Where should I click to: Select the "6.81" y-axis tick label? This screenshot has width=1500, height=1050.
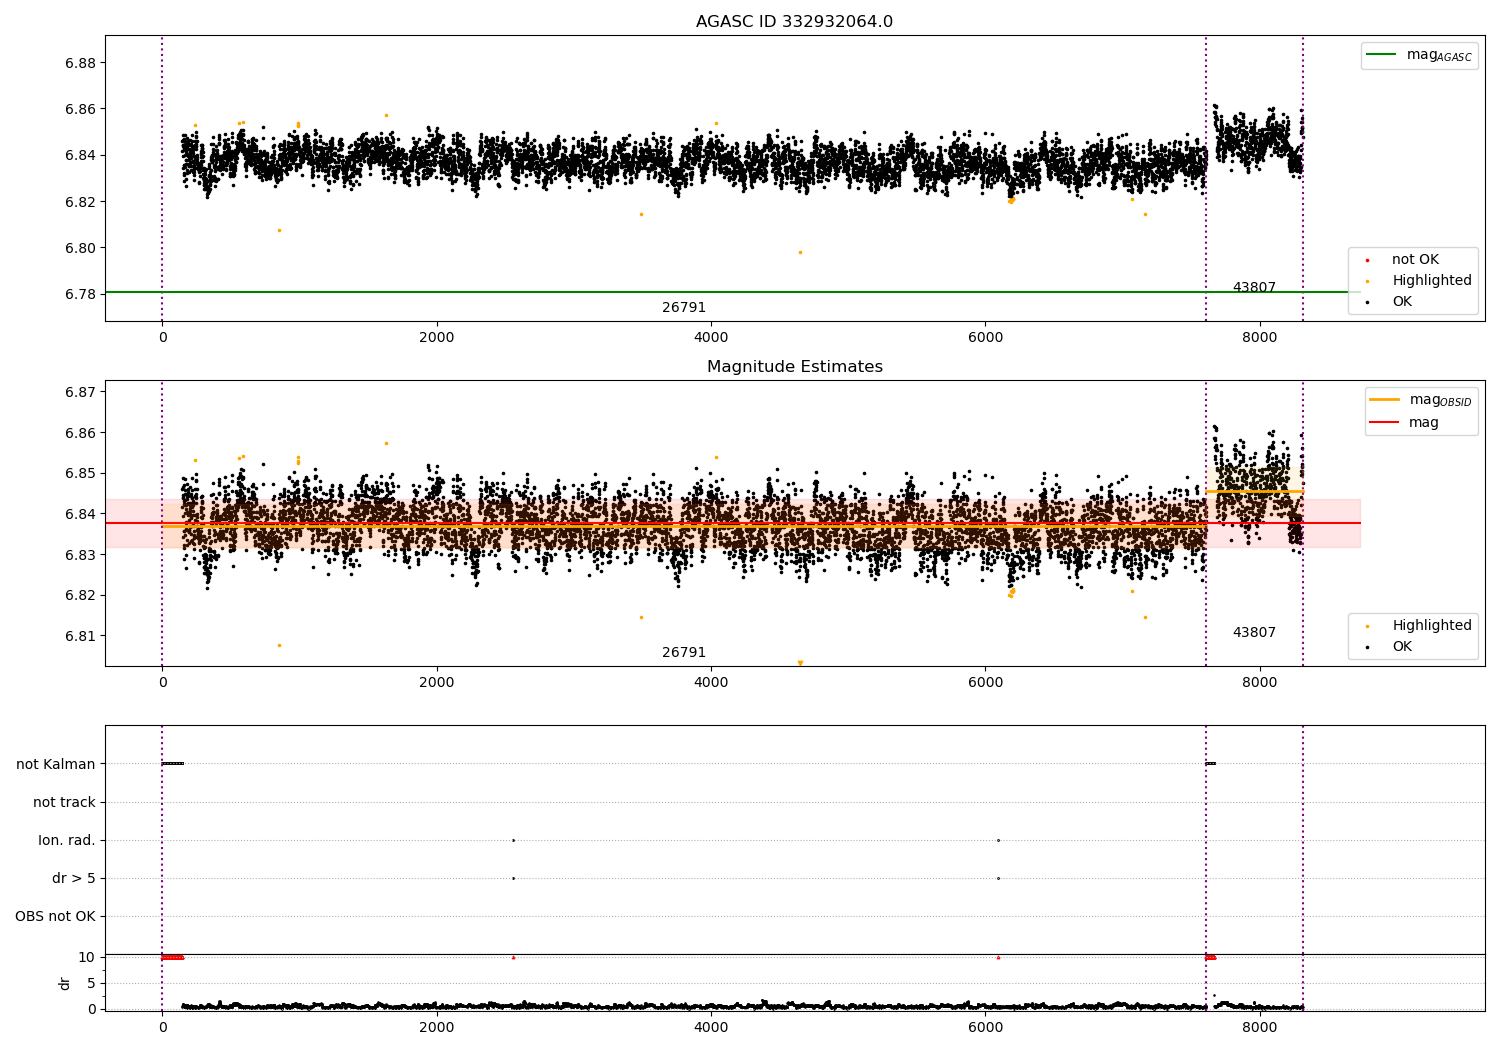(80, 636)
